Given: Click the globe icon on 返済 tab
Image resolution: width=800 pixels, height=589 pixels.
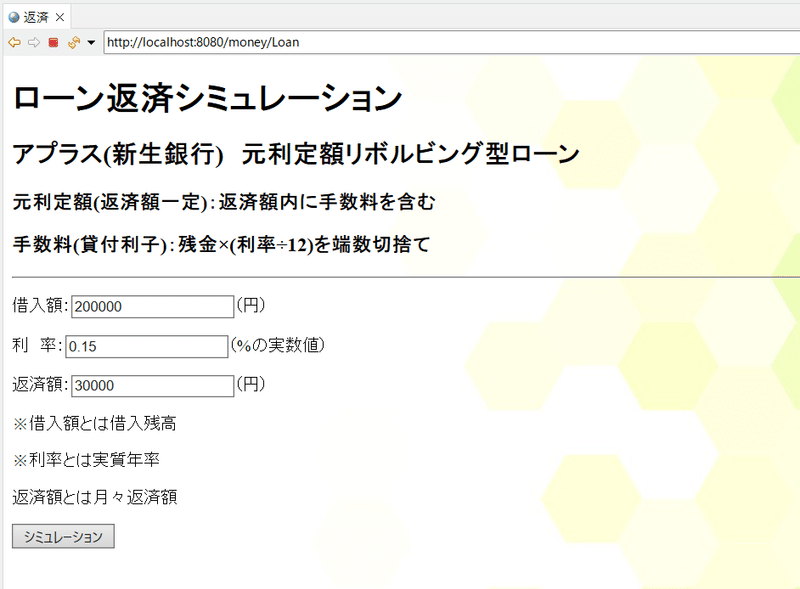Looking at the screenshot, I should (14, 17).
